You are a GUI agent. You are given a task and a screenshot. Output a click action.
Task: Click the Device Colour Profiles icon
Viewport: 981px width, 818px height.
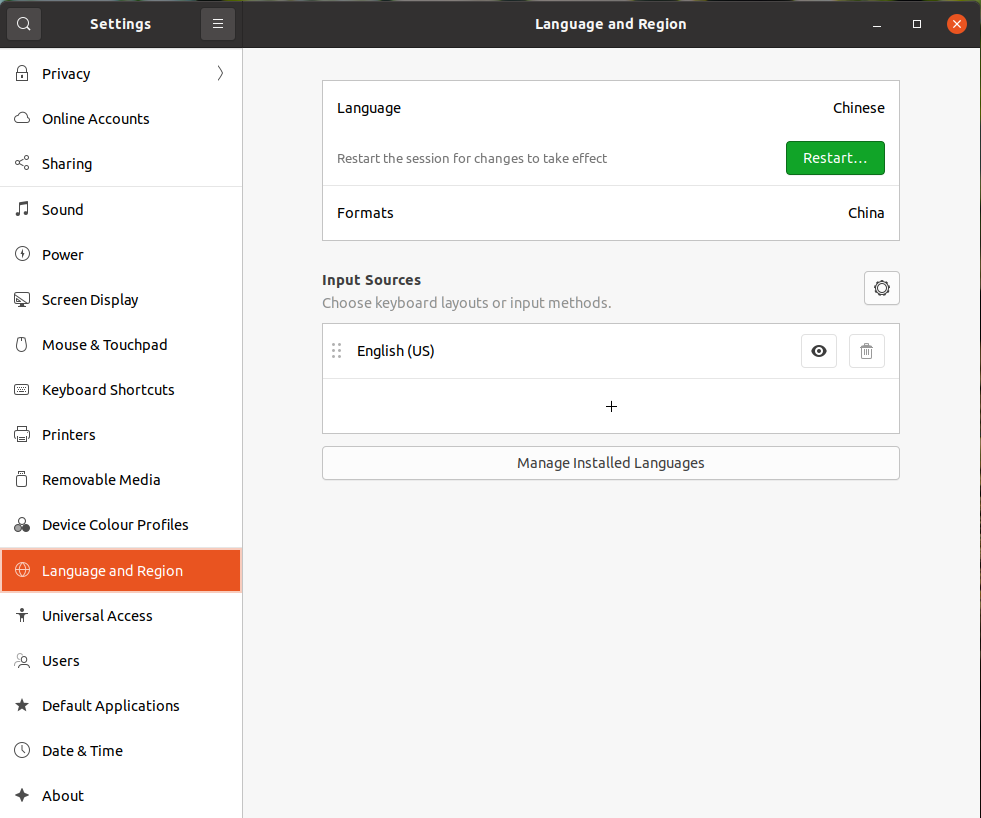(x=22, y=524)
